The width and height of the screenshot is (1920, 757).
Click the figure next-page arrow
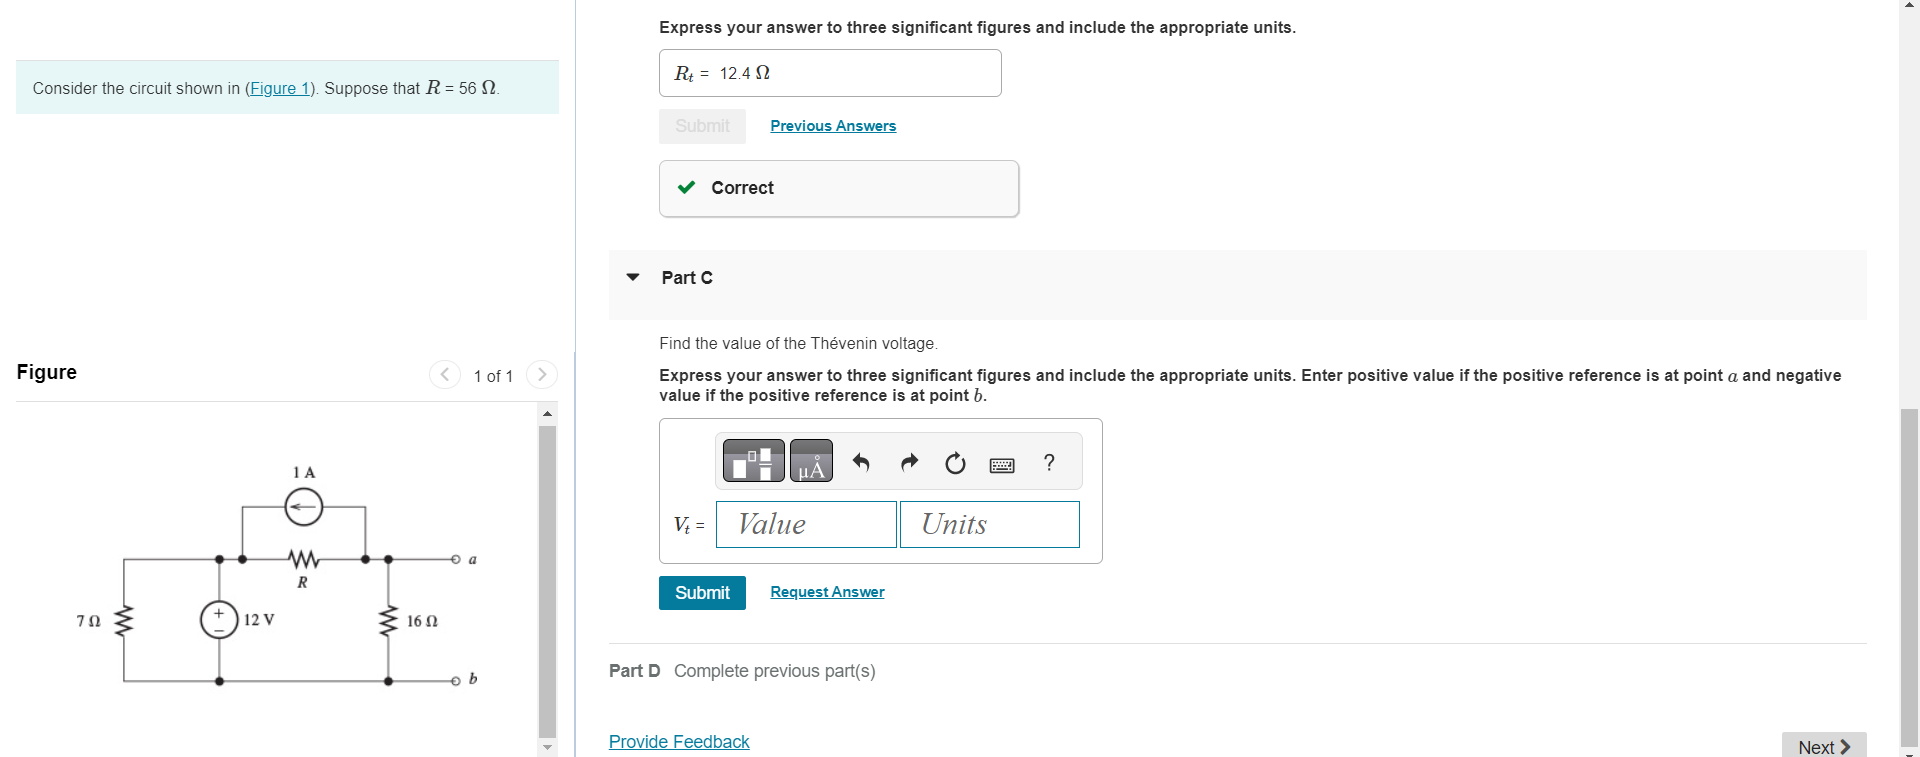541,374
